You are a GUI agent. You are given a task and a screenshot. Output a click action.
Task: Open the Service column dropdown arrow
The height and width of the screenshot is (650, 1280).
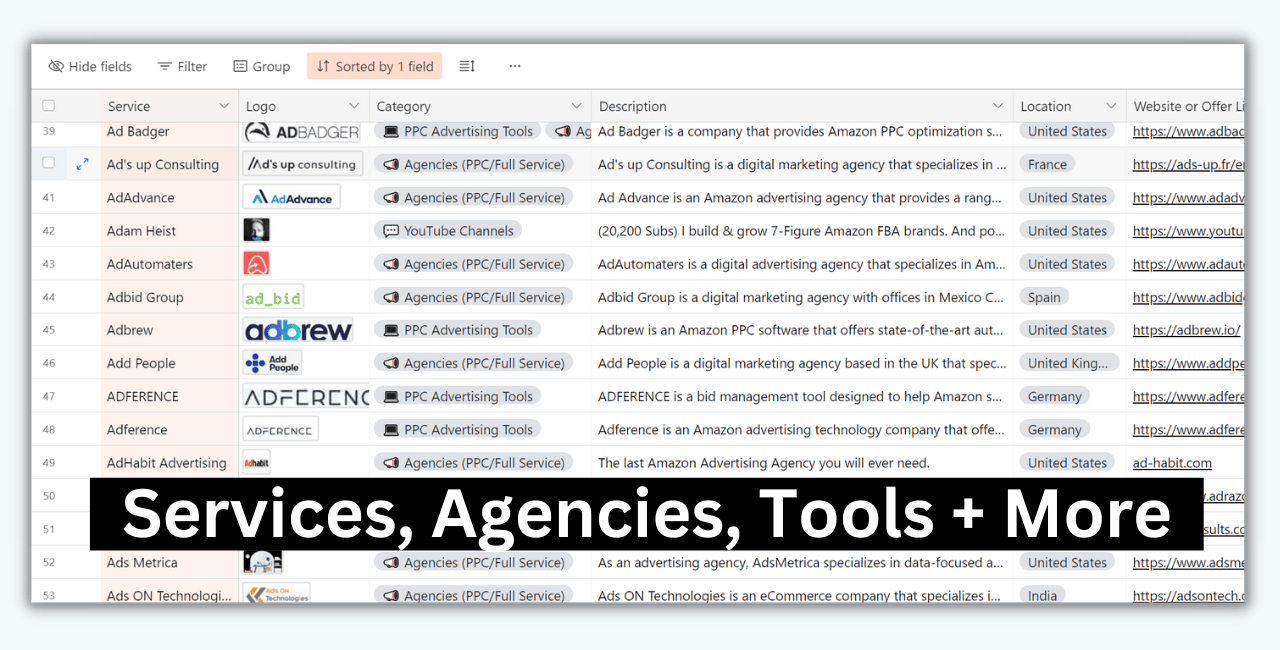[x=224, y=106]
